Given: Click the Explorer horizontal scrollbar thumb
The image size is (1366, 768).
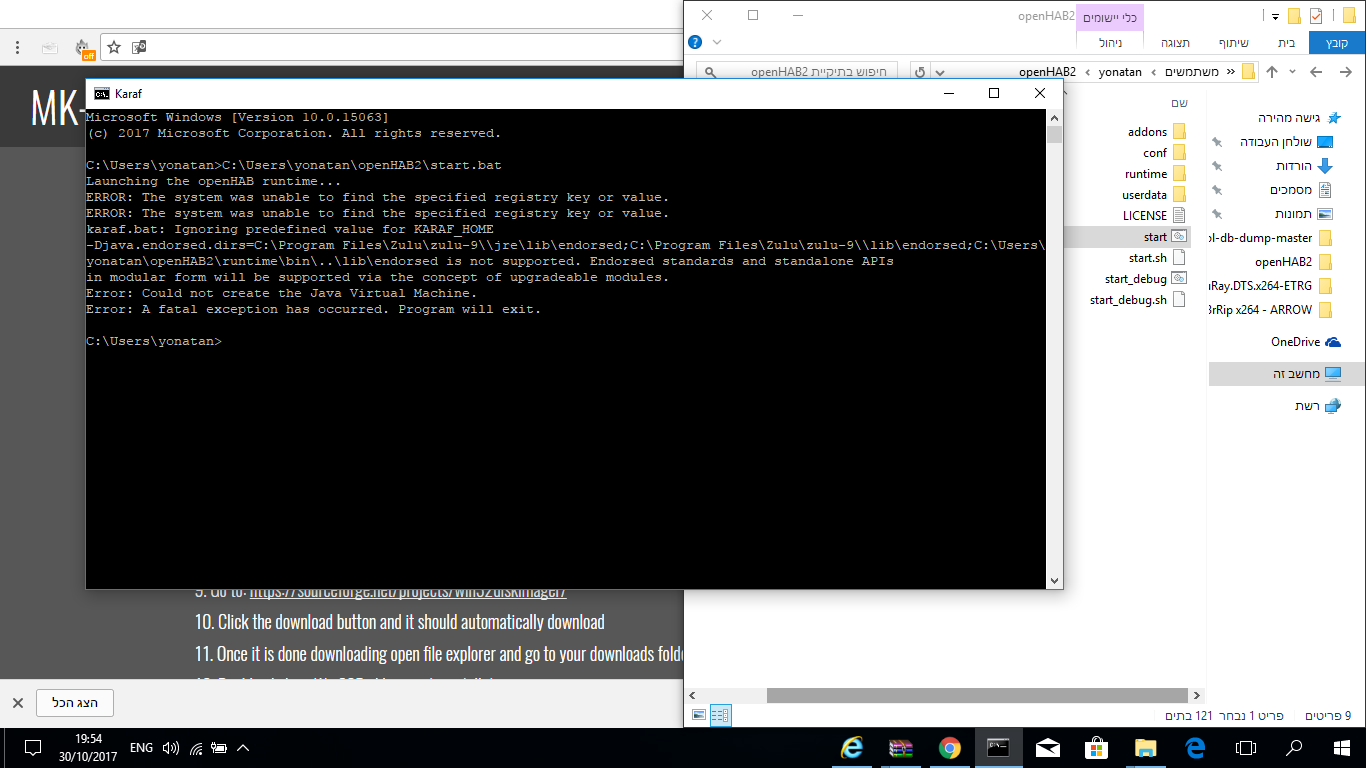Looking at the screenshot, I should [976, 695].
